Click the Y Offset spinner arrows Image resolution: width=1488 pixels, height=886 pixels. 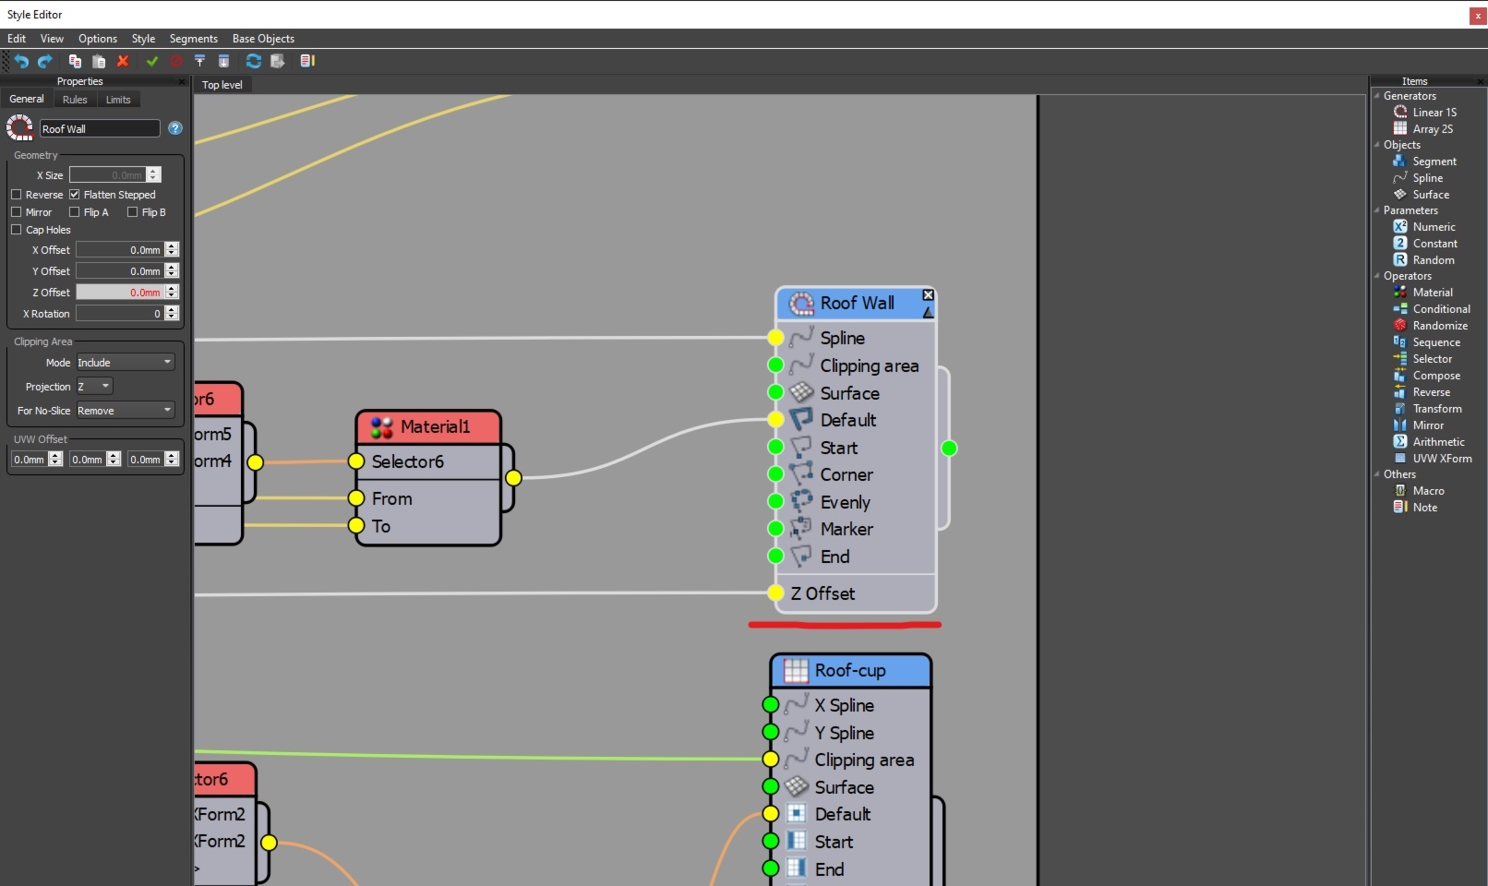[x=172, y=270]
